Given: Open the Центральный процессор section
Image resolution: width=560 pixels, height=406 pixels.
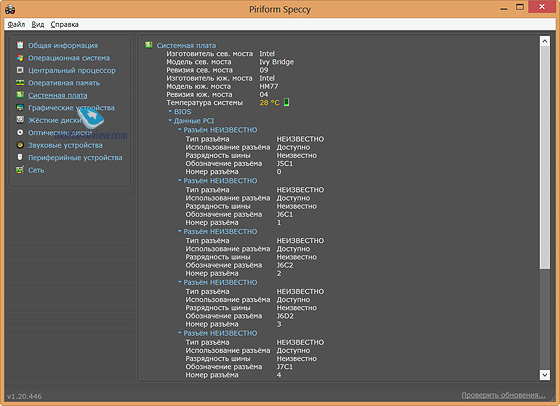Looking at the screenshot, I should click(72, 70).
